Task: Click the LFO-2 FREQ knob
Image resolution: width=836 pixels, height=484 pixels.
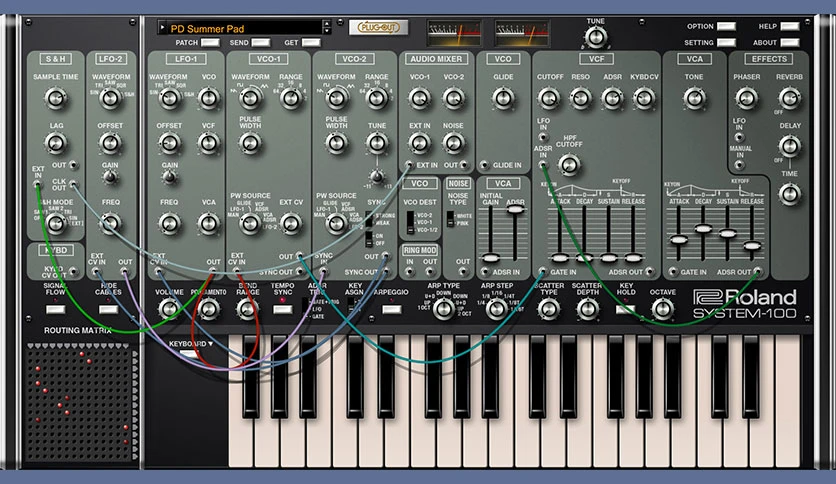Action: (x=110, y=223)
